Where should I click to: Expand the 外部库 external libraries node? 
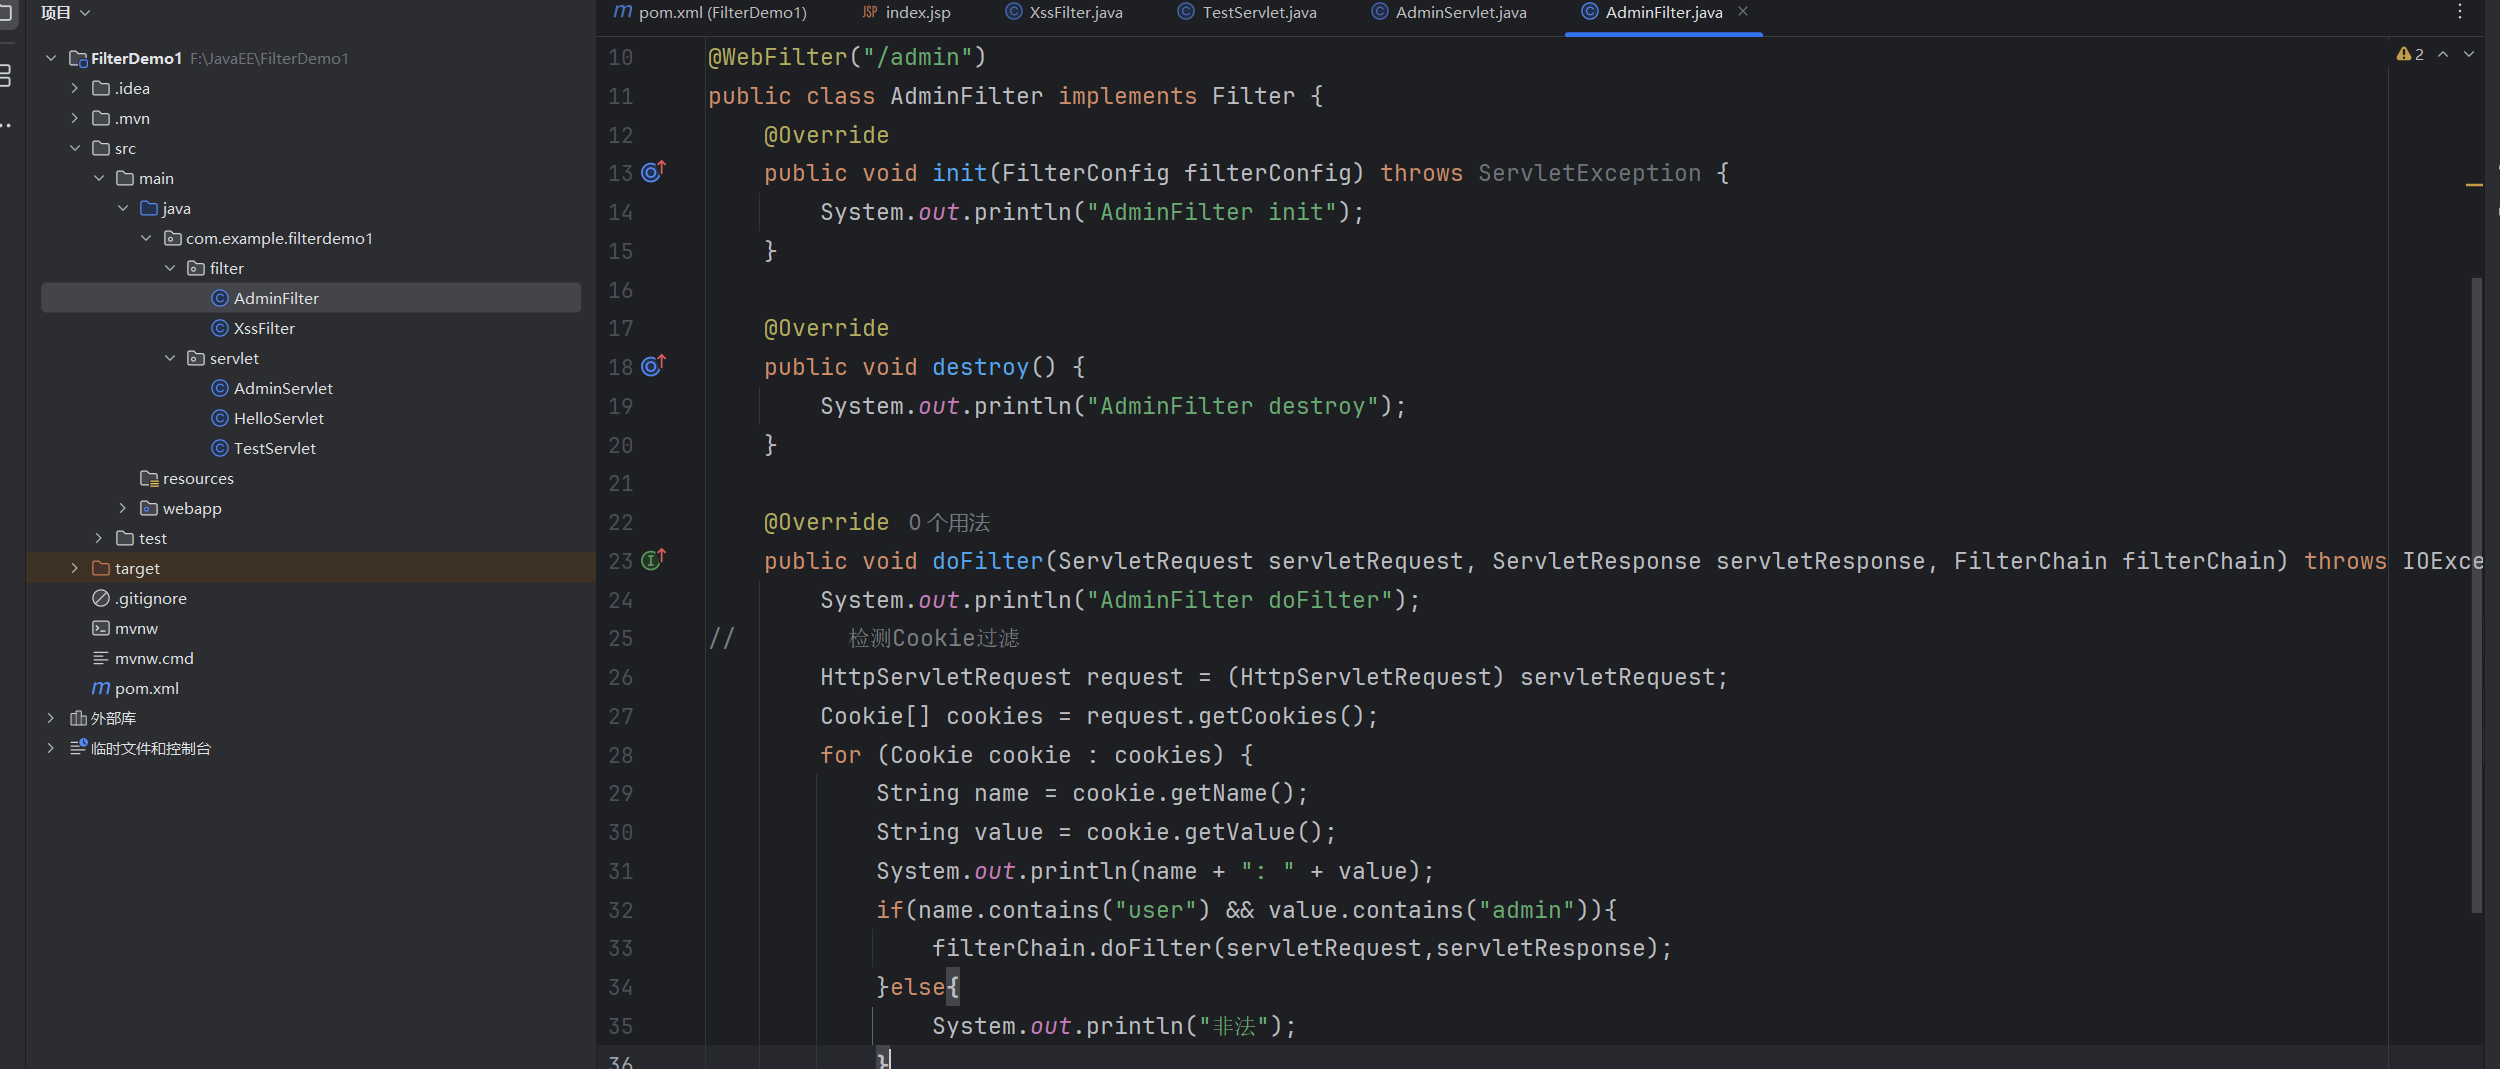pyautogui.click(x=51, y=718)
